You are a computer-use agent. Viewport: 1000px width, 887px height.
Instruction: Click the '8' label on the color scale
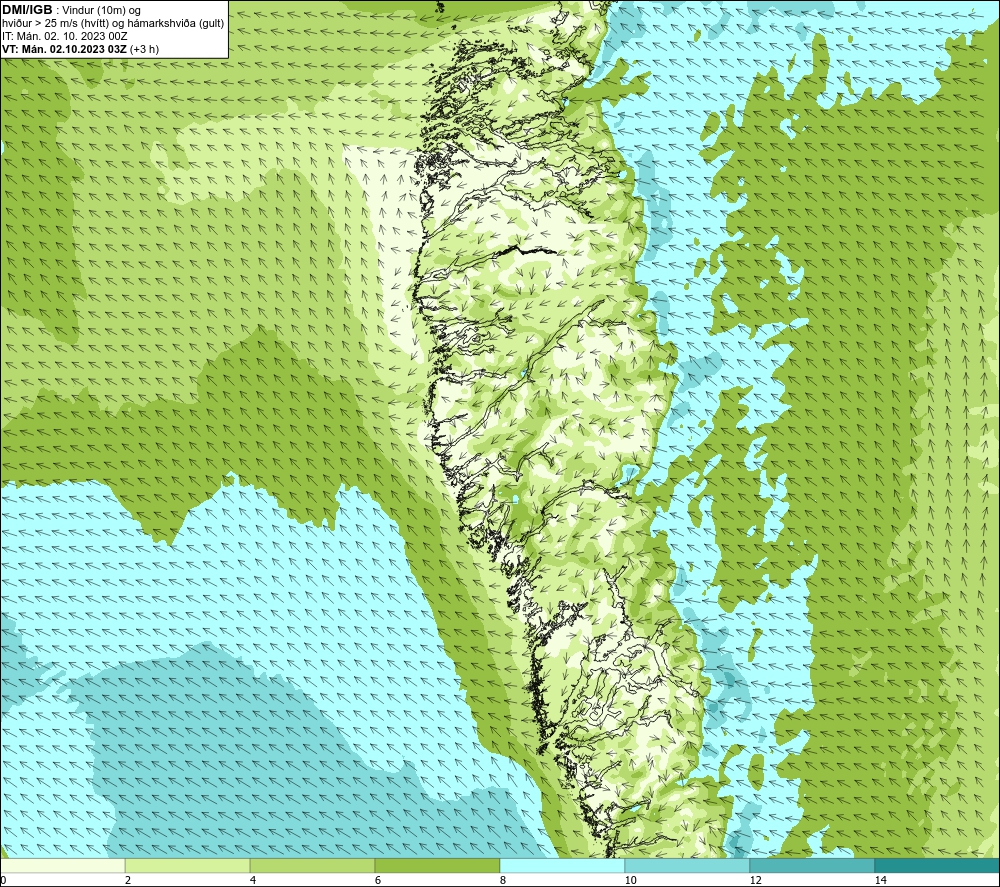tap(503, 880)
